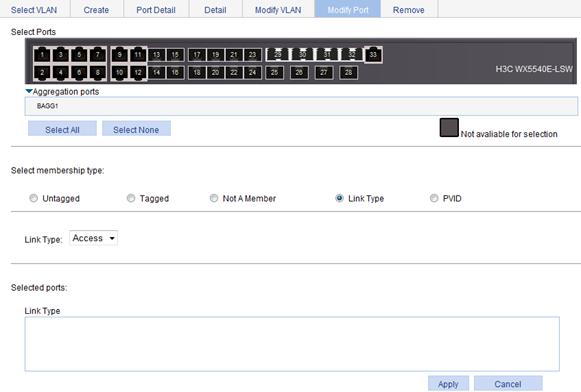Select port 1 on the switch panel
581x392 pixels.
(x=42, y=55)
